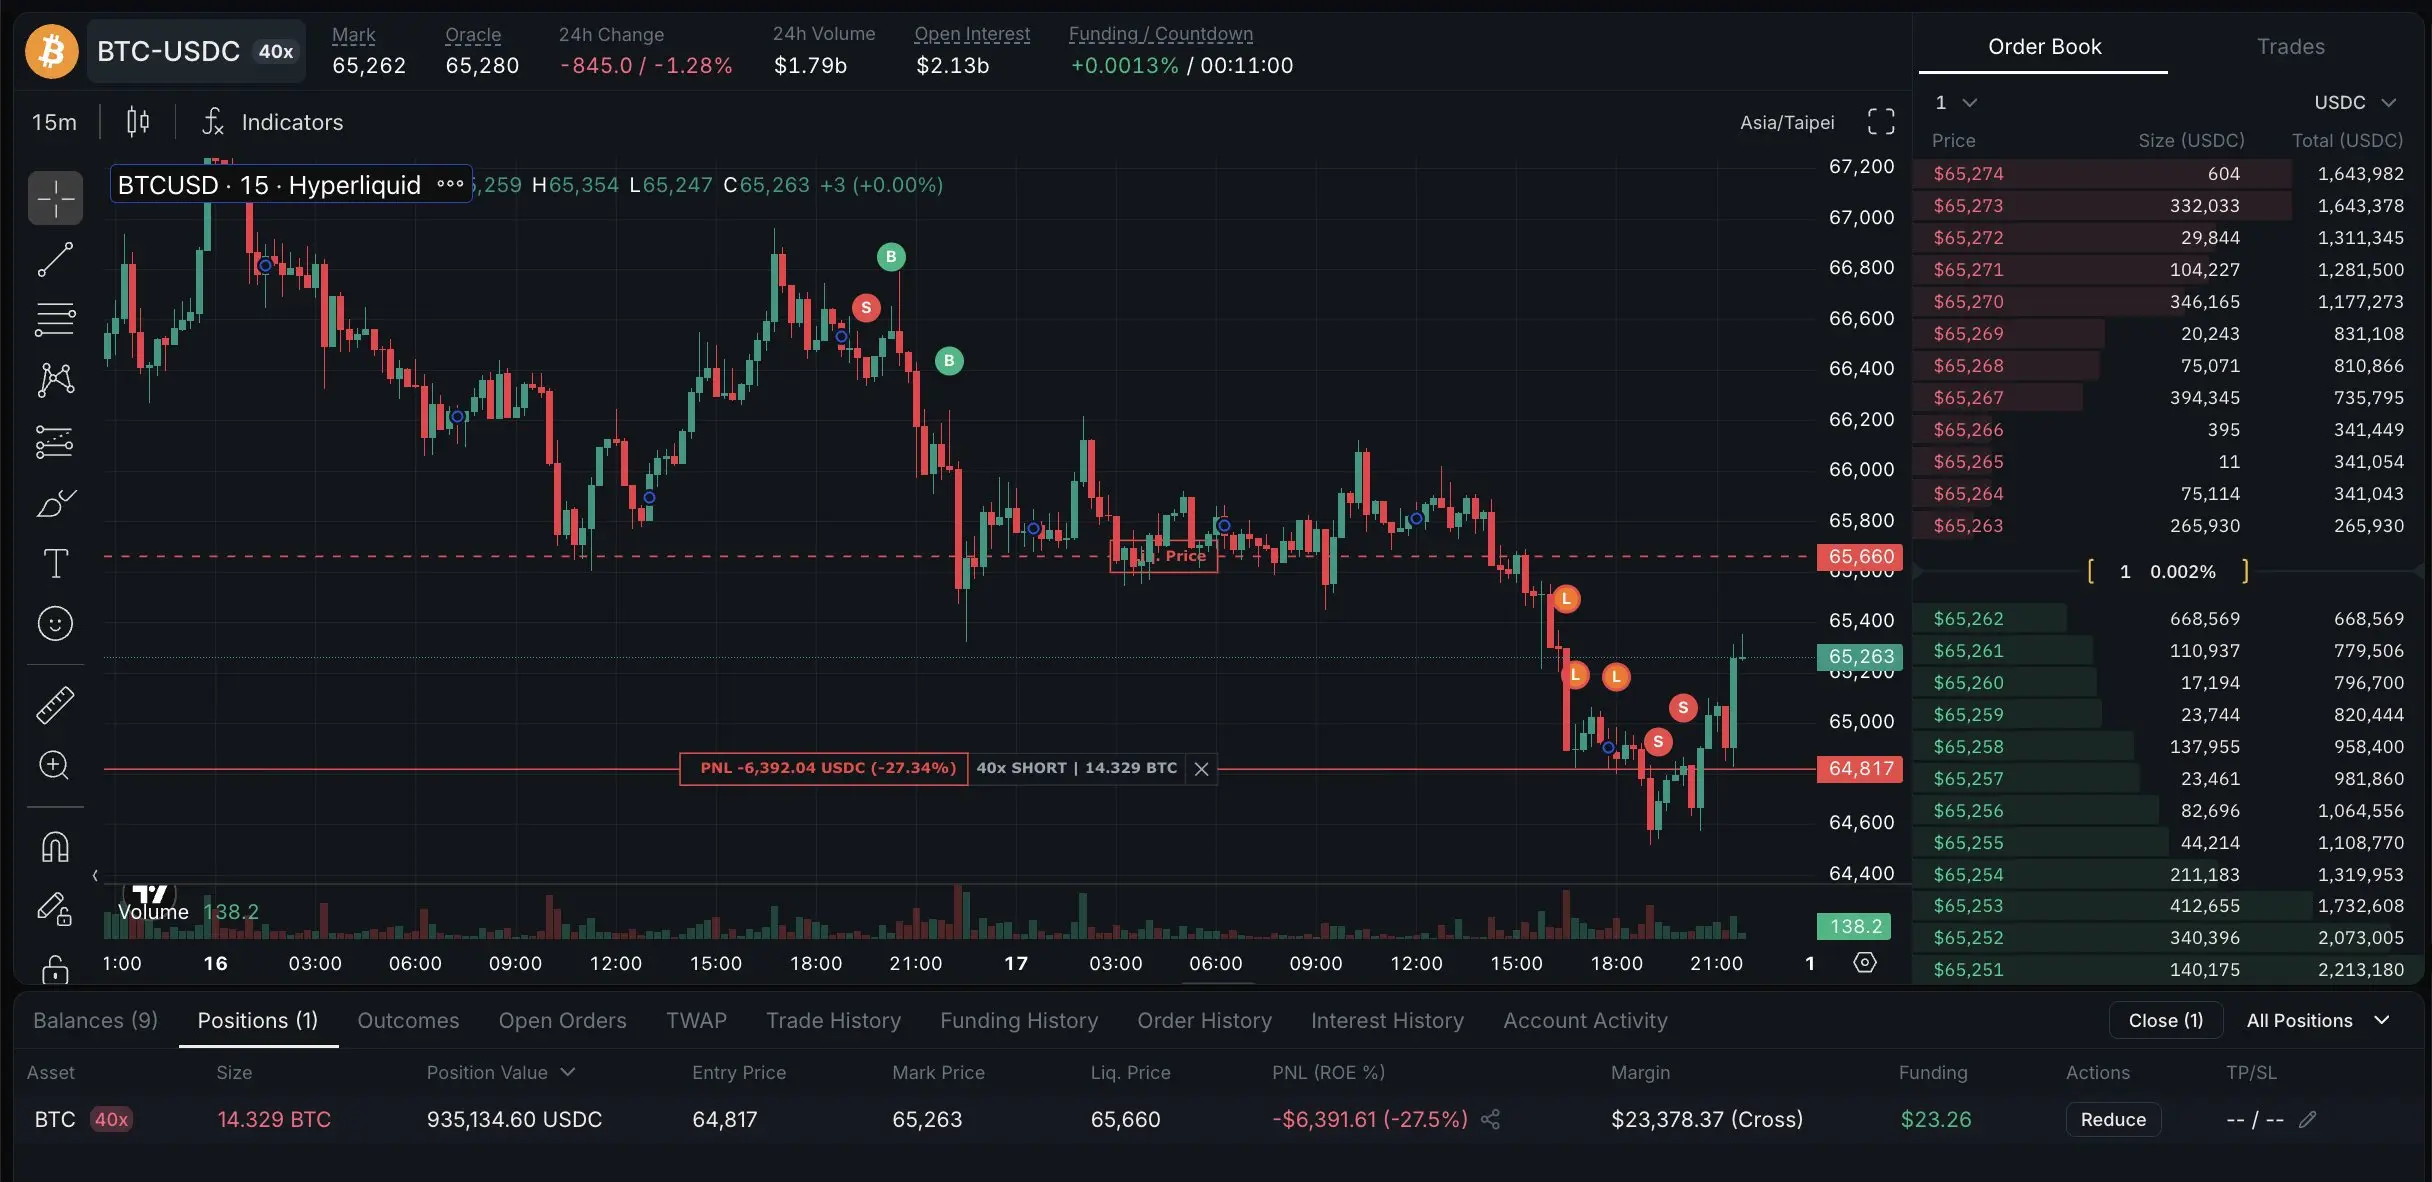Open candlestick chart type selector
Image resolution: width=2432 pixels, height=1182 pixels.
pos(138,122)
